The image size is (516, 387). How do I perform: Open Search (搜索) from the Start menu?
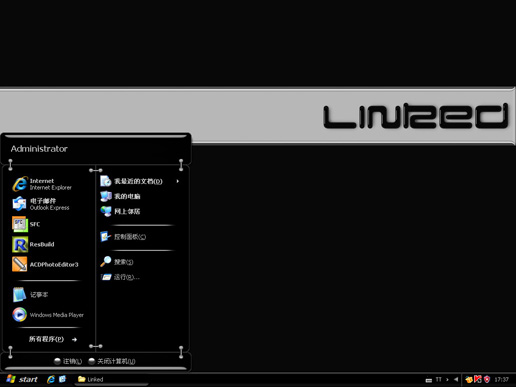pyautogui.click(x=117, y=262)
